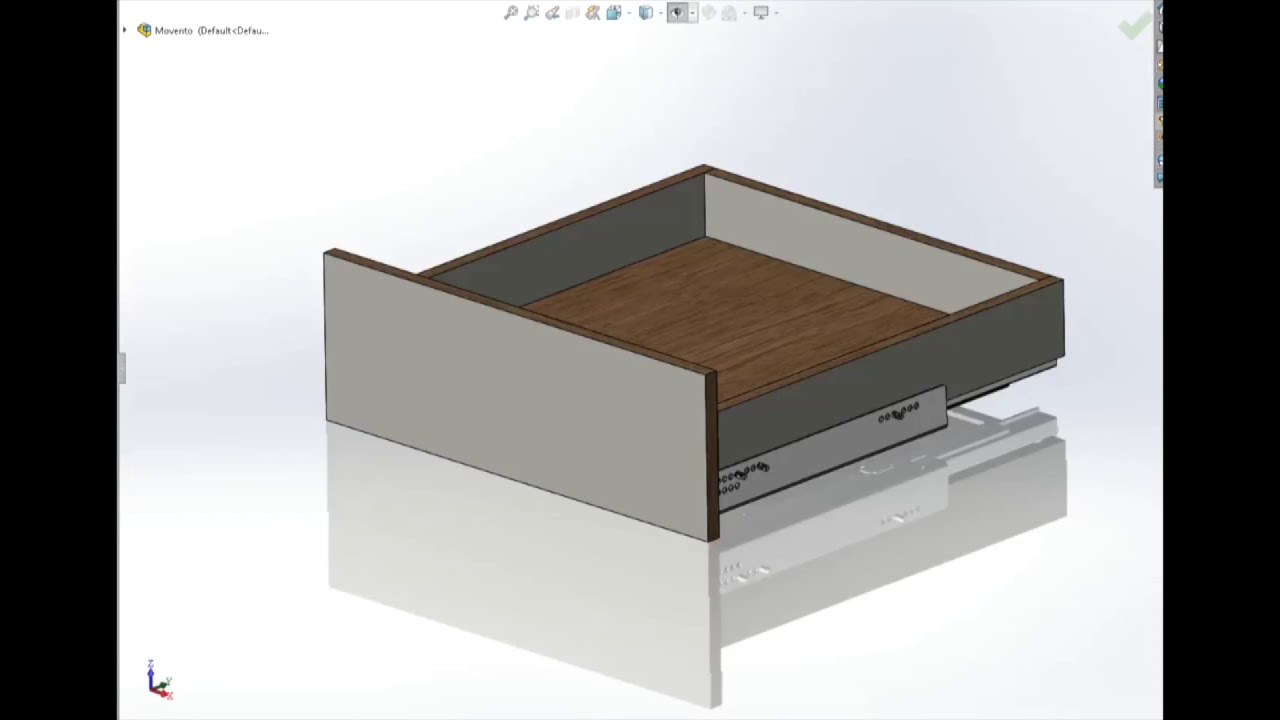
Task: Toggle the Hide/Show Items button
Action: pos(678,13)
